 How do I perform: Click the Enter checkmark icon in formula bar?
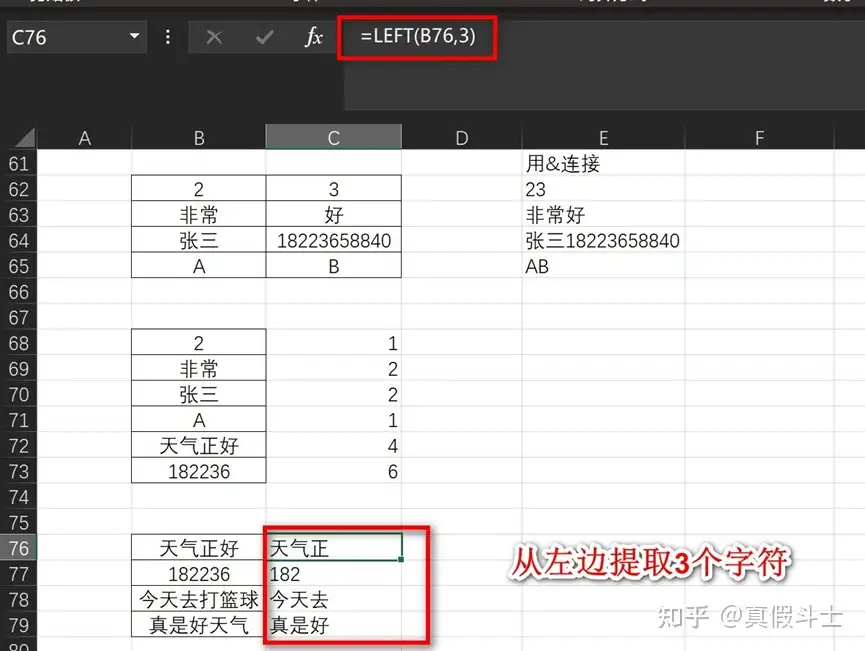[265, 38]
